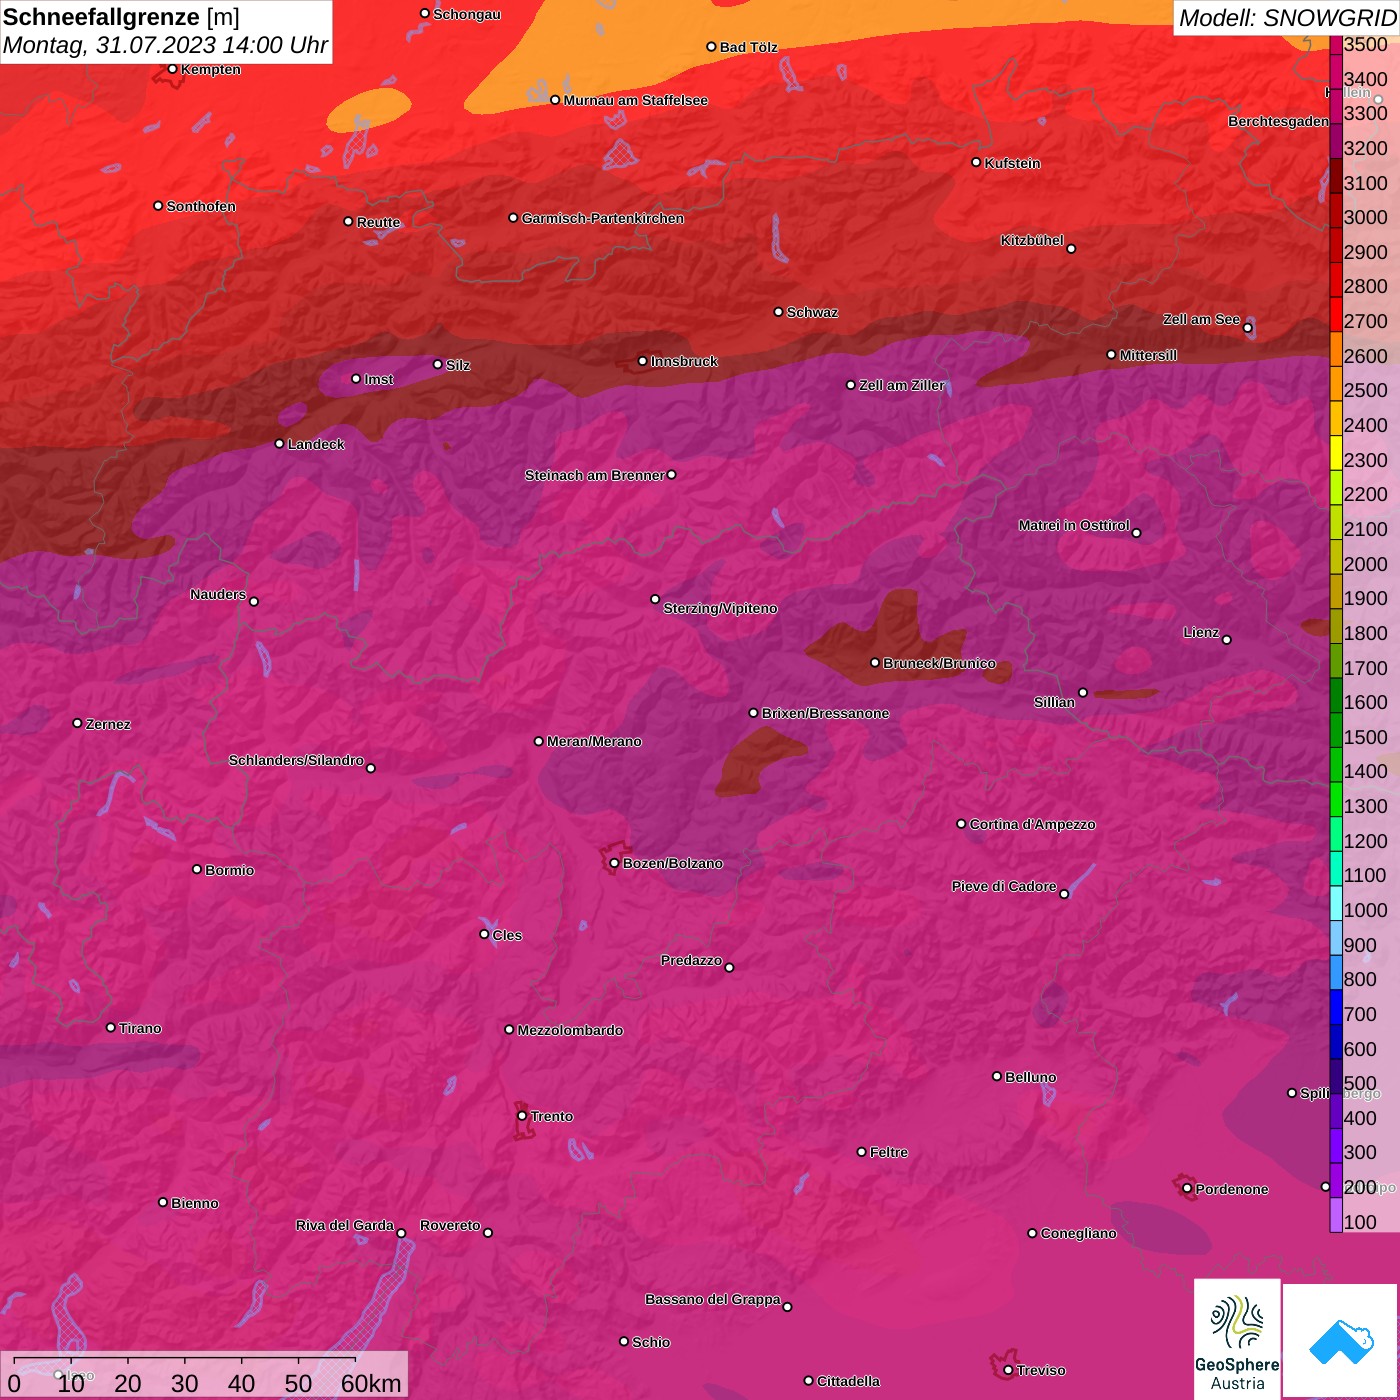This screenshot has height=1400, width=1400.
Task: Click the "1000" legend value
Action: pos(1366,910)
